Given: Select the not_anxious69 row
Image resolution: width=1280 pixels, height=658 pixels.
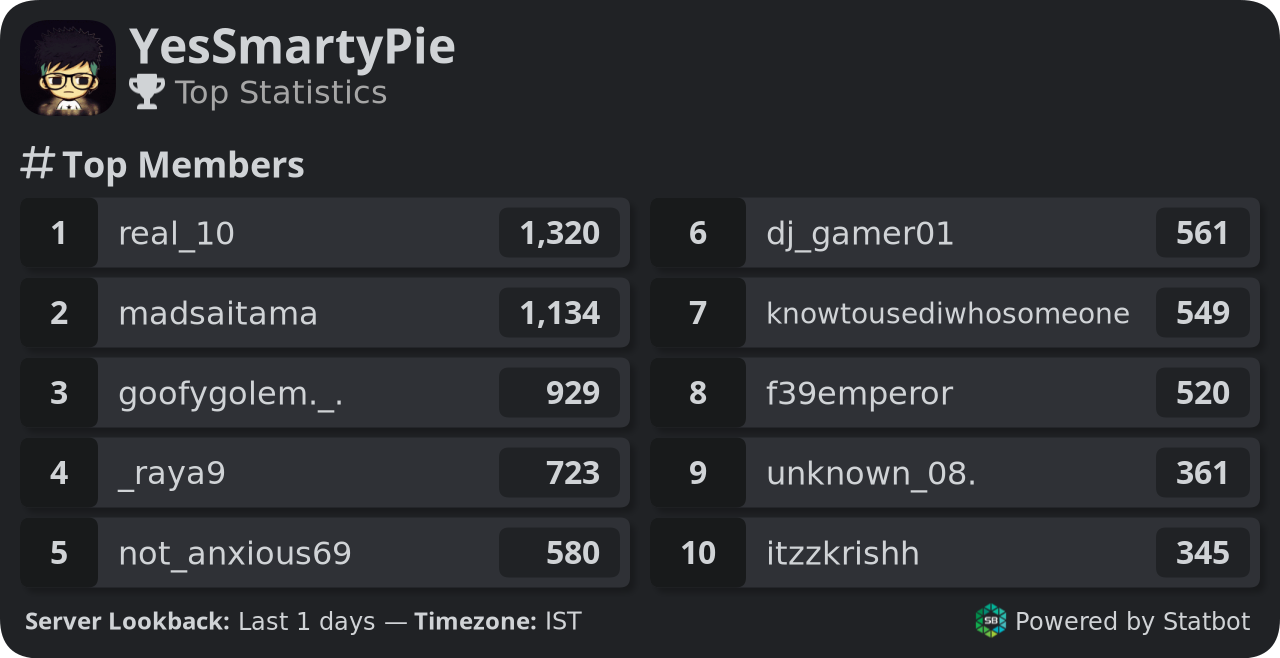Looking at the screenshot, I should [325, 553].
